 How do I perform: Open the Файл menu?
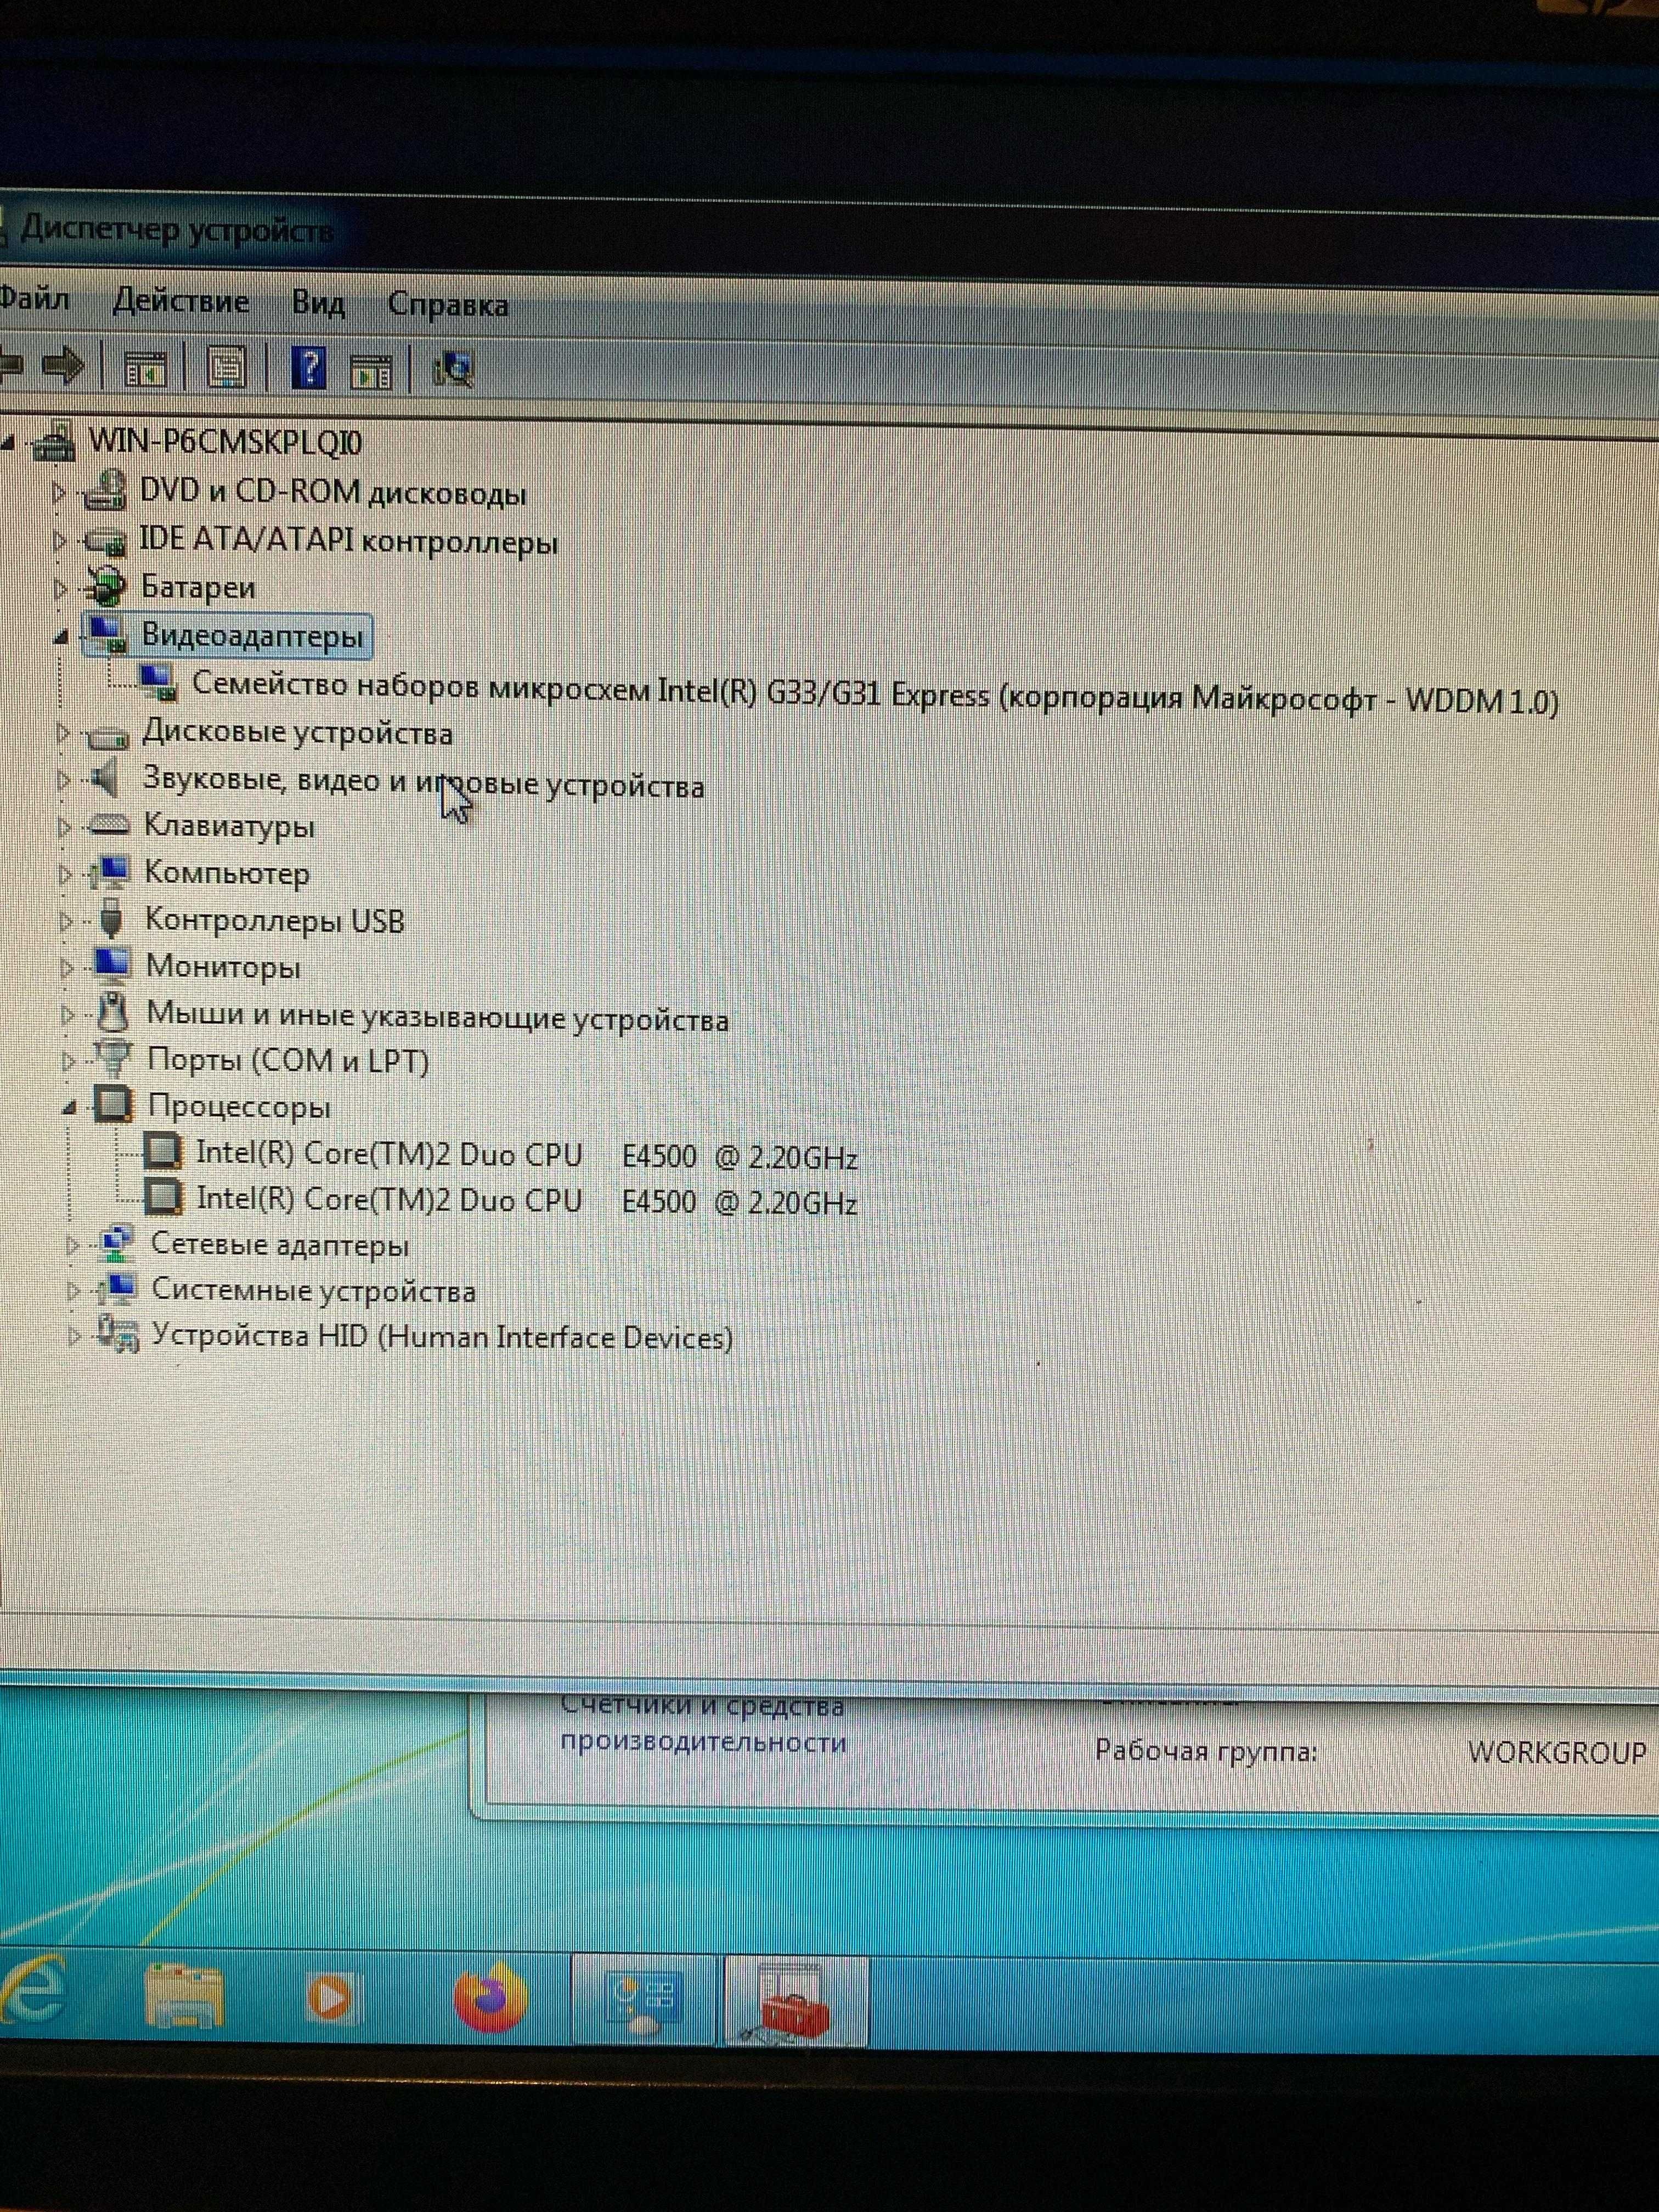coord(34,298)
